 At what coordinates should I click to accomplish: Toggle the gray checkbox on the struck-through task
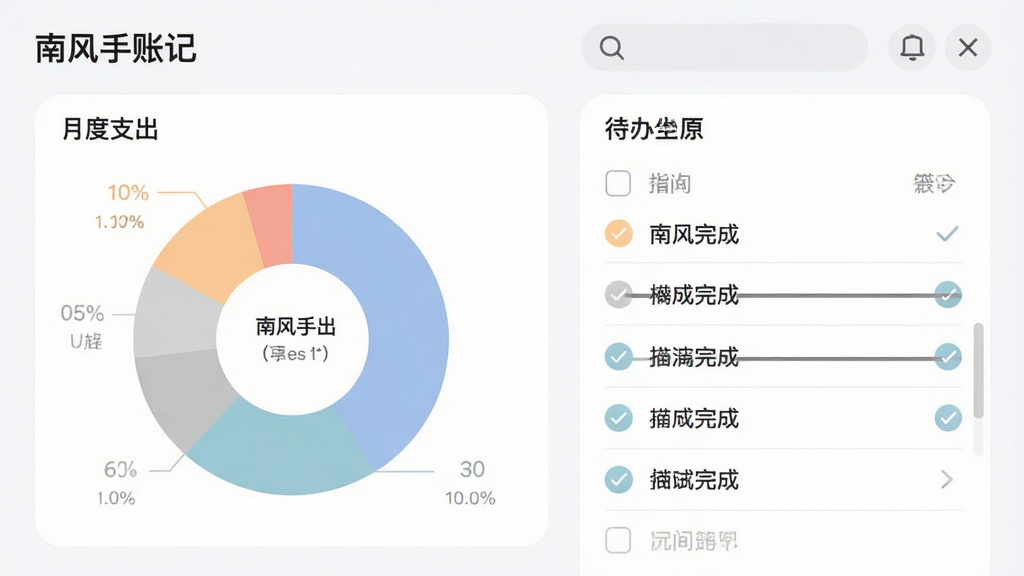[618, 295]
